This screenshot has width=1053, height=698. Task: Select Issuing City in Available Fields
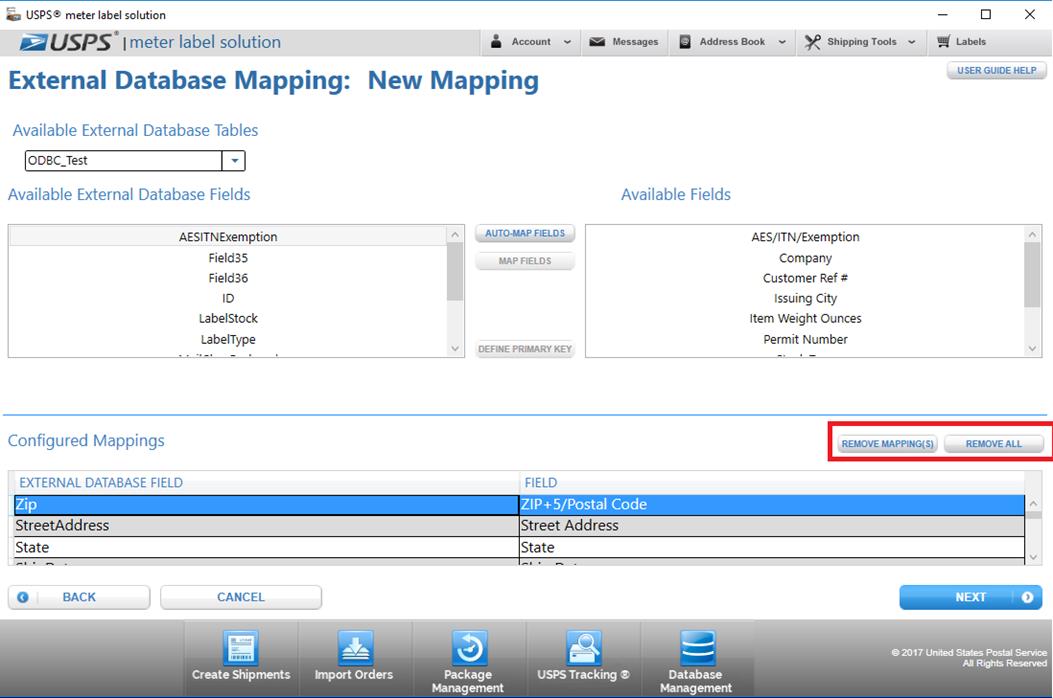pyautogui.click(x=805, y=298)
